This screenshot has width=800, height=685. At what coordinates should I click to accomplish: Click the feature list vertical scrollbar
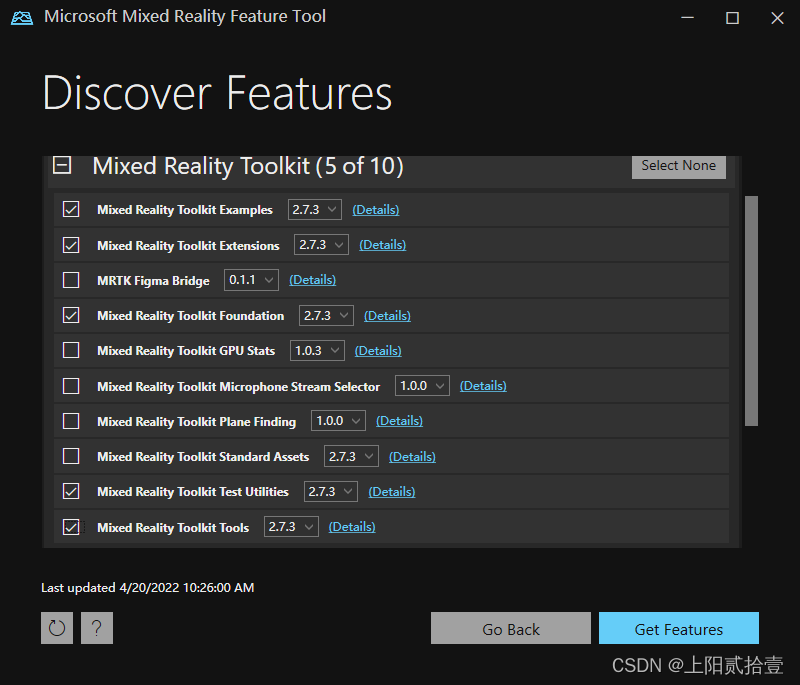[x=751, y=311]
